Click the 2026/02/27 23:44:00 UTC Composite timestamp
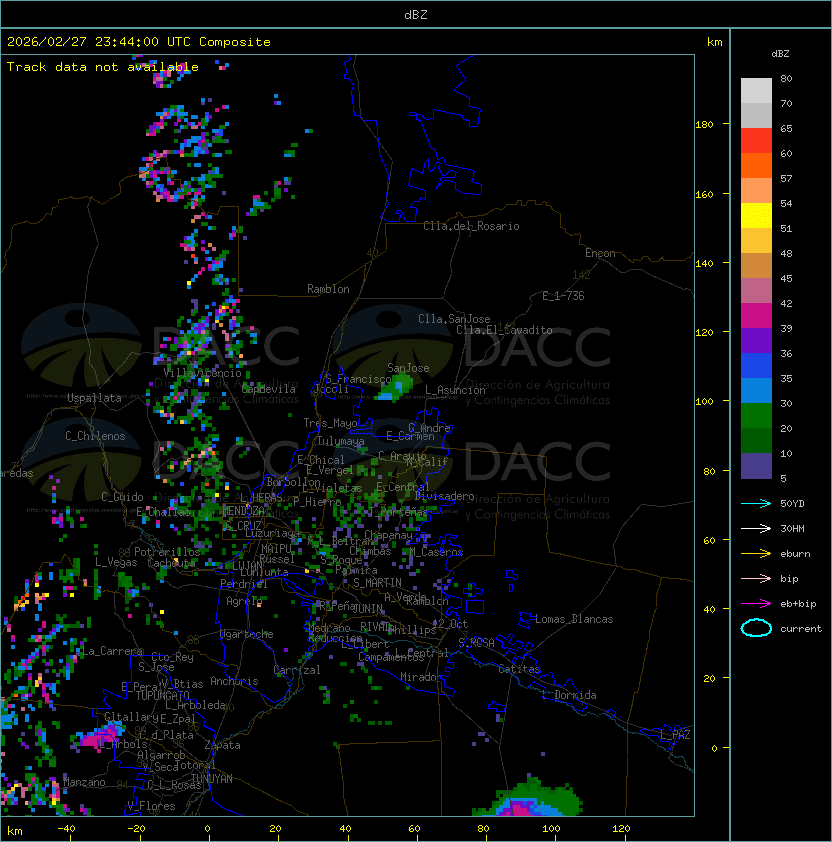 click(x=139, y=42)
